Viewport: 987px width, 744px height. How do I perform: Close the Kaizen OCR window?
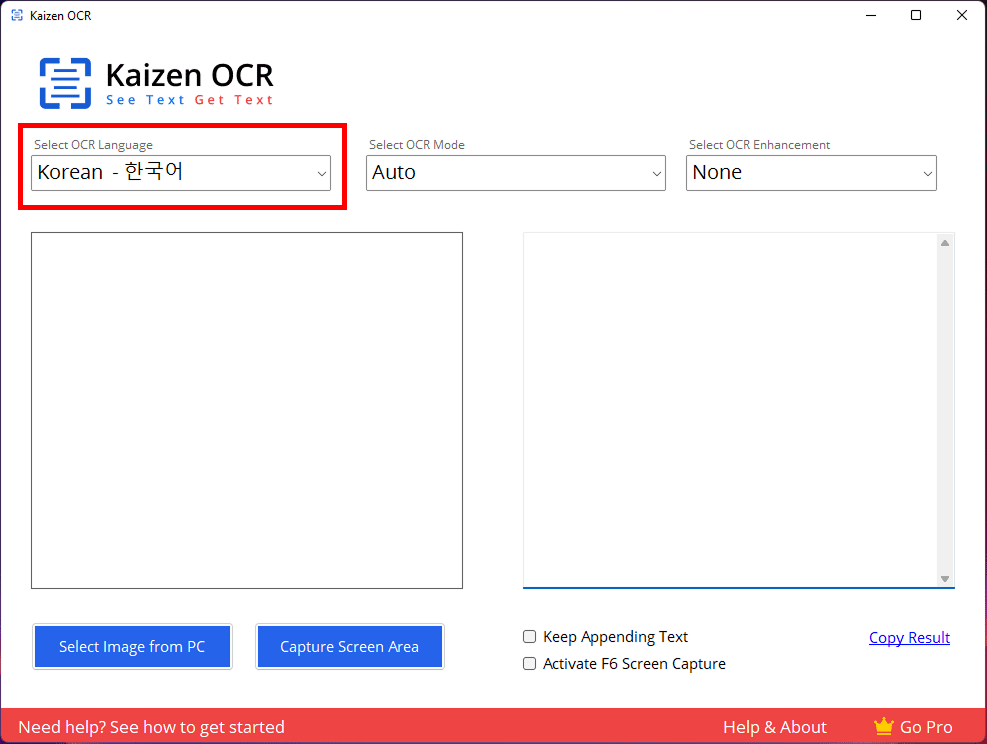(x=961, y=16)
